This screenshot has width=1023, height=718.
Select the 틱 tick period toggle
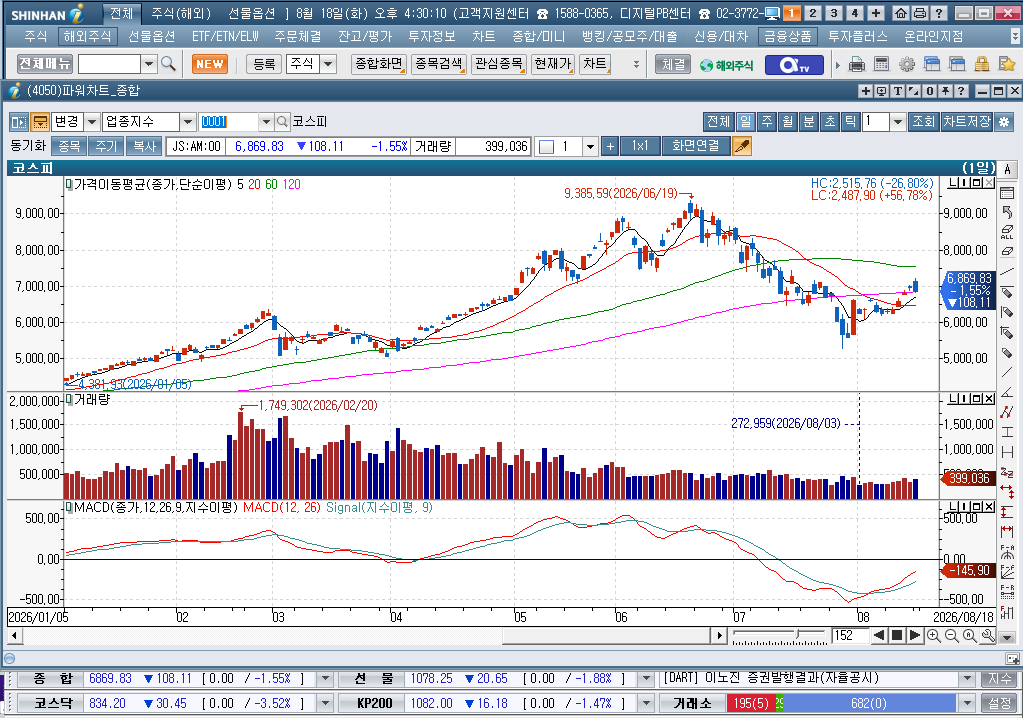850,121
